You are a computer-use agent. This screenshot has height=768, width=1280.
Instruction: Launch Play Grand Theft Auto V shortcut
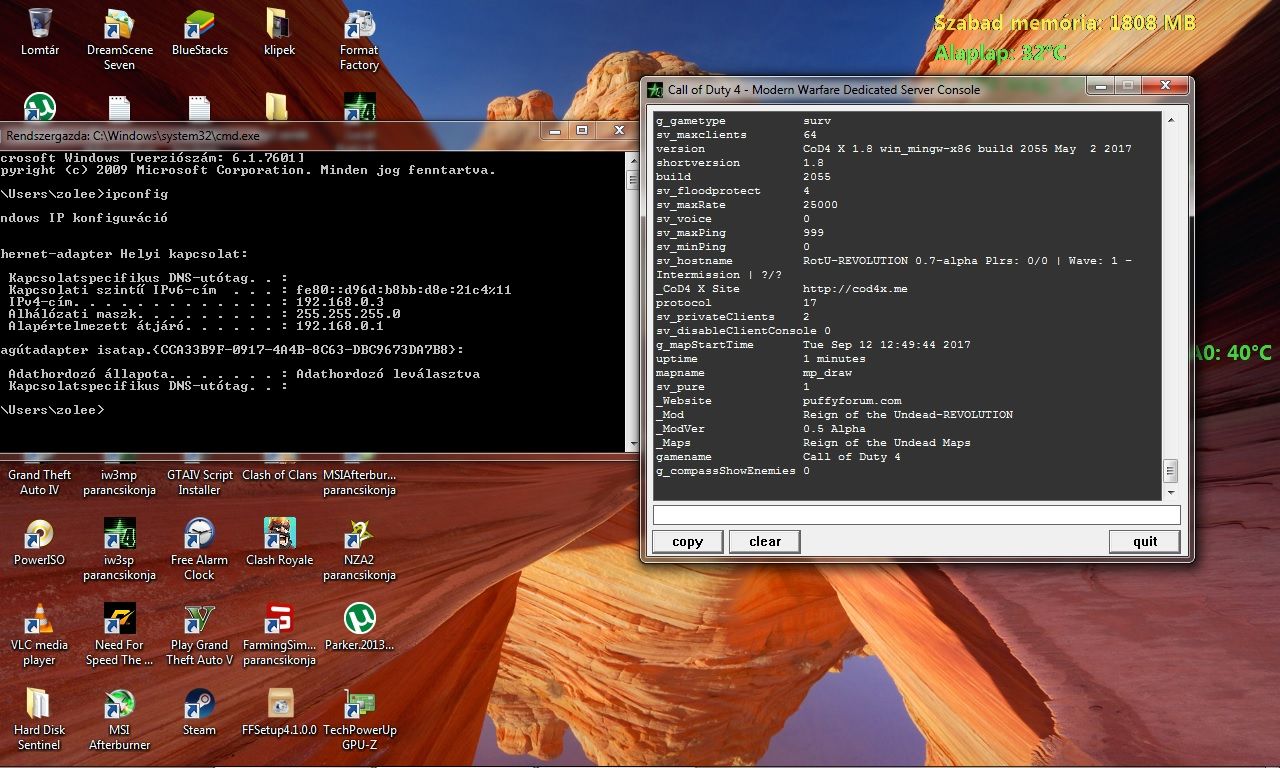pos(199,634)
